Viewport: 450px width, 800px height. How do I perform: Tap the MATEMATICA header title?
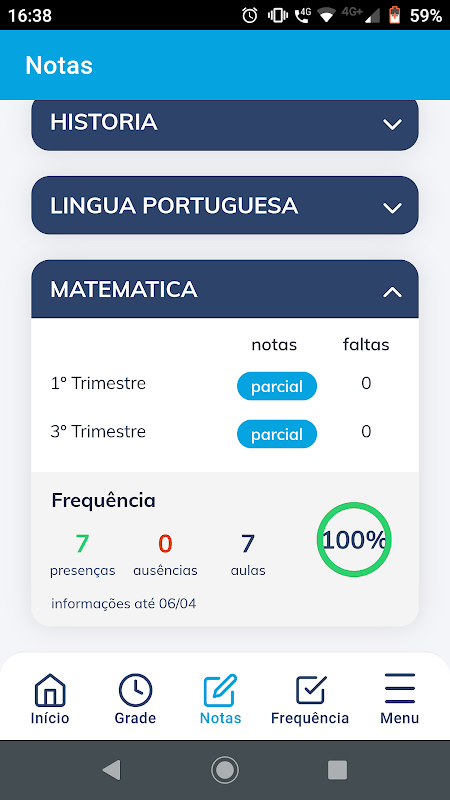123,289
